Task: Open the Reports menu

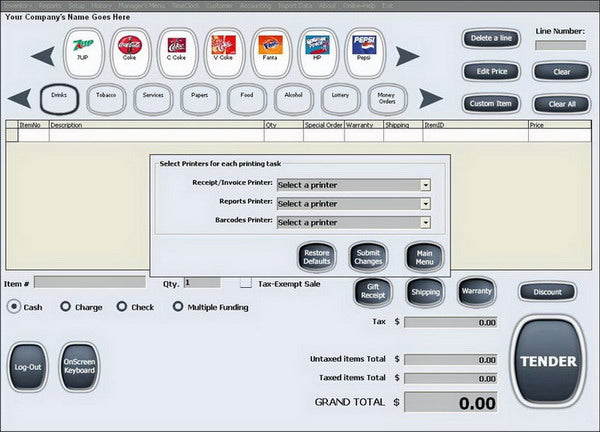Action: pos(50,6)
